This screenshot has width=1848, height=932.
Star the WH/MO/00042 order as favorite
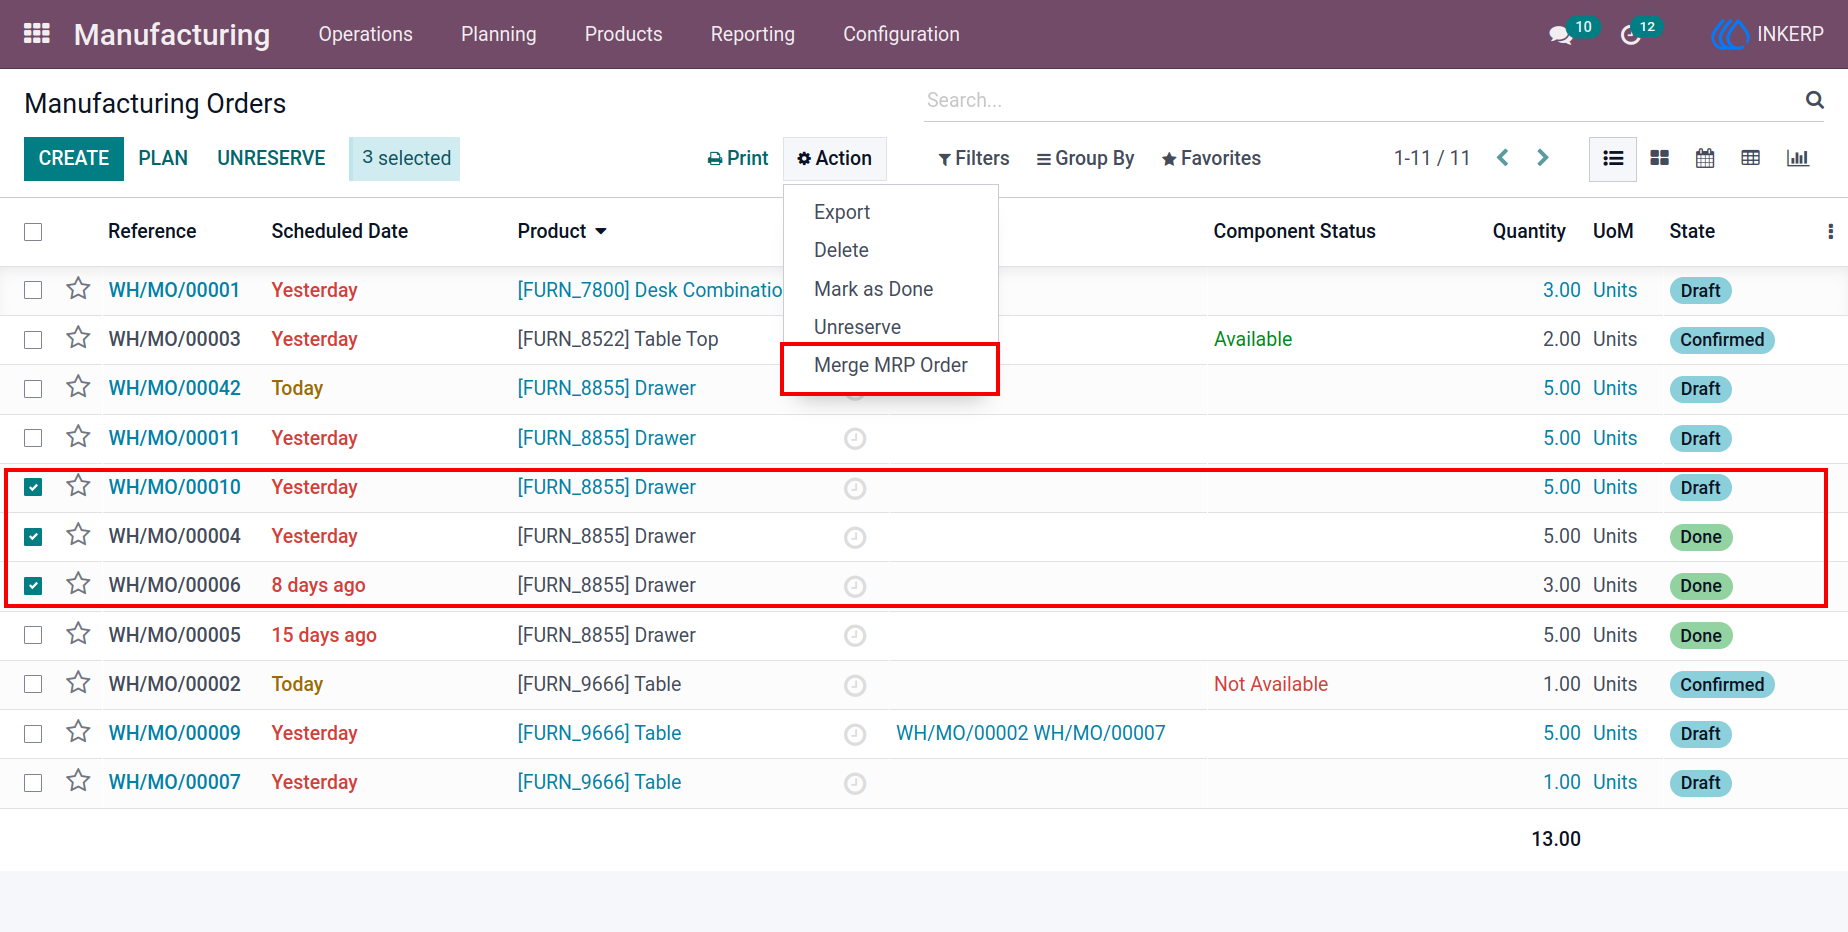(x=78, y=387)
